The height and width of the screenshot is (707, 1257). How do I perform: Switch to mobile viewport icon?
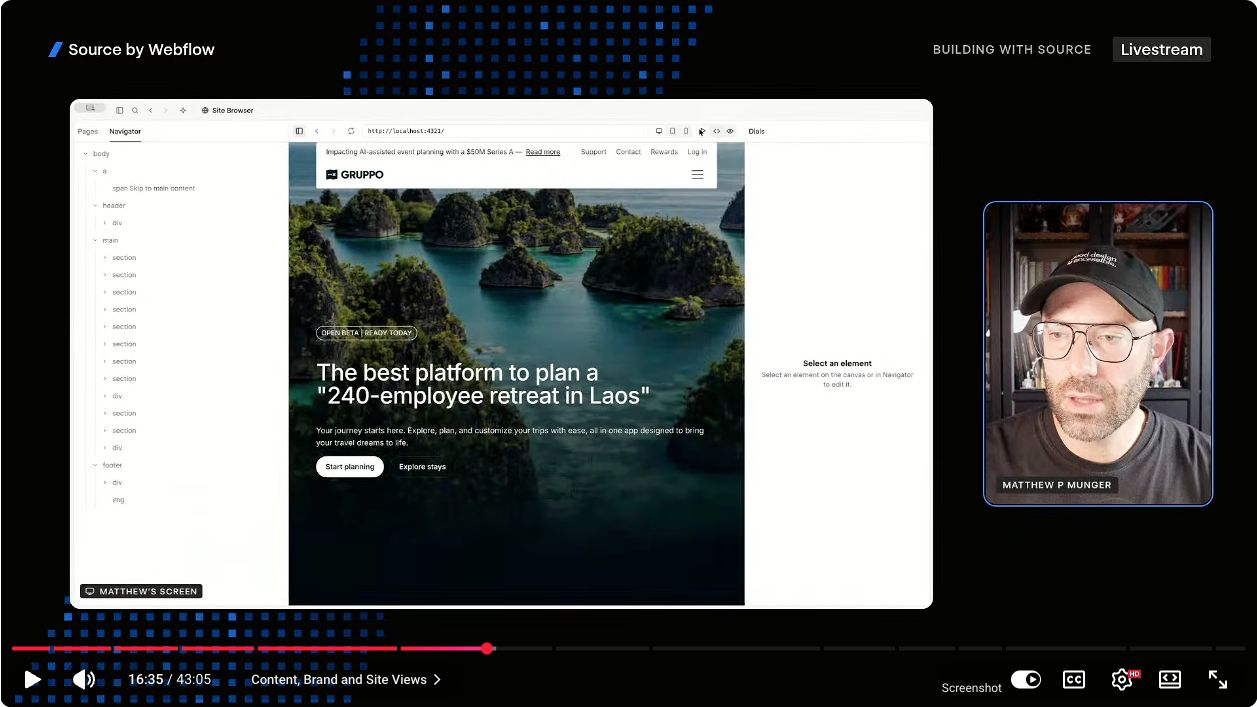686,131
